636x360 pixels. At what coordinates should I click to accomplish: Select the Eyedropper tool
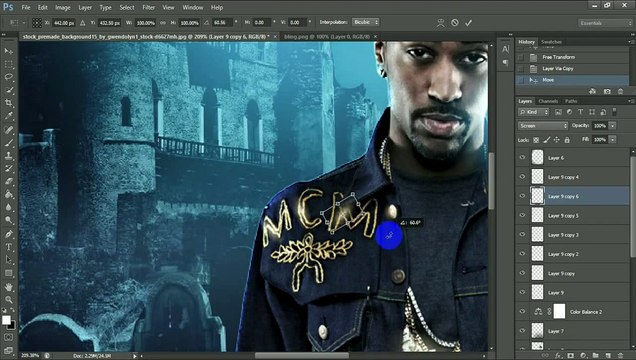coord(9,116)
